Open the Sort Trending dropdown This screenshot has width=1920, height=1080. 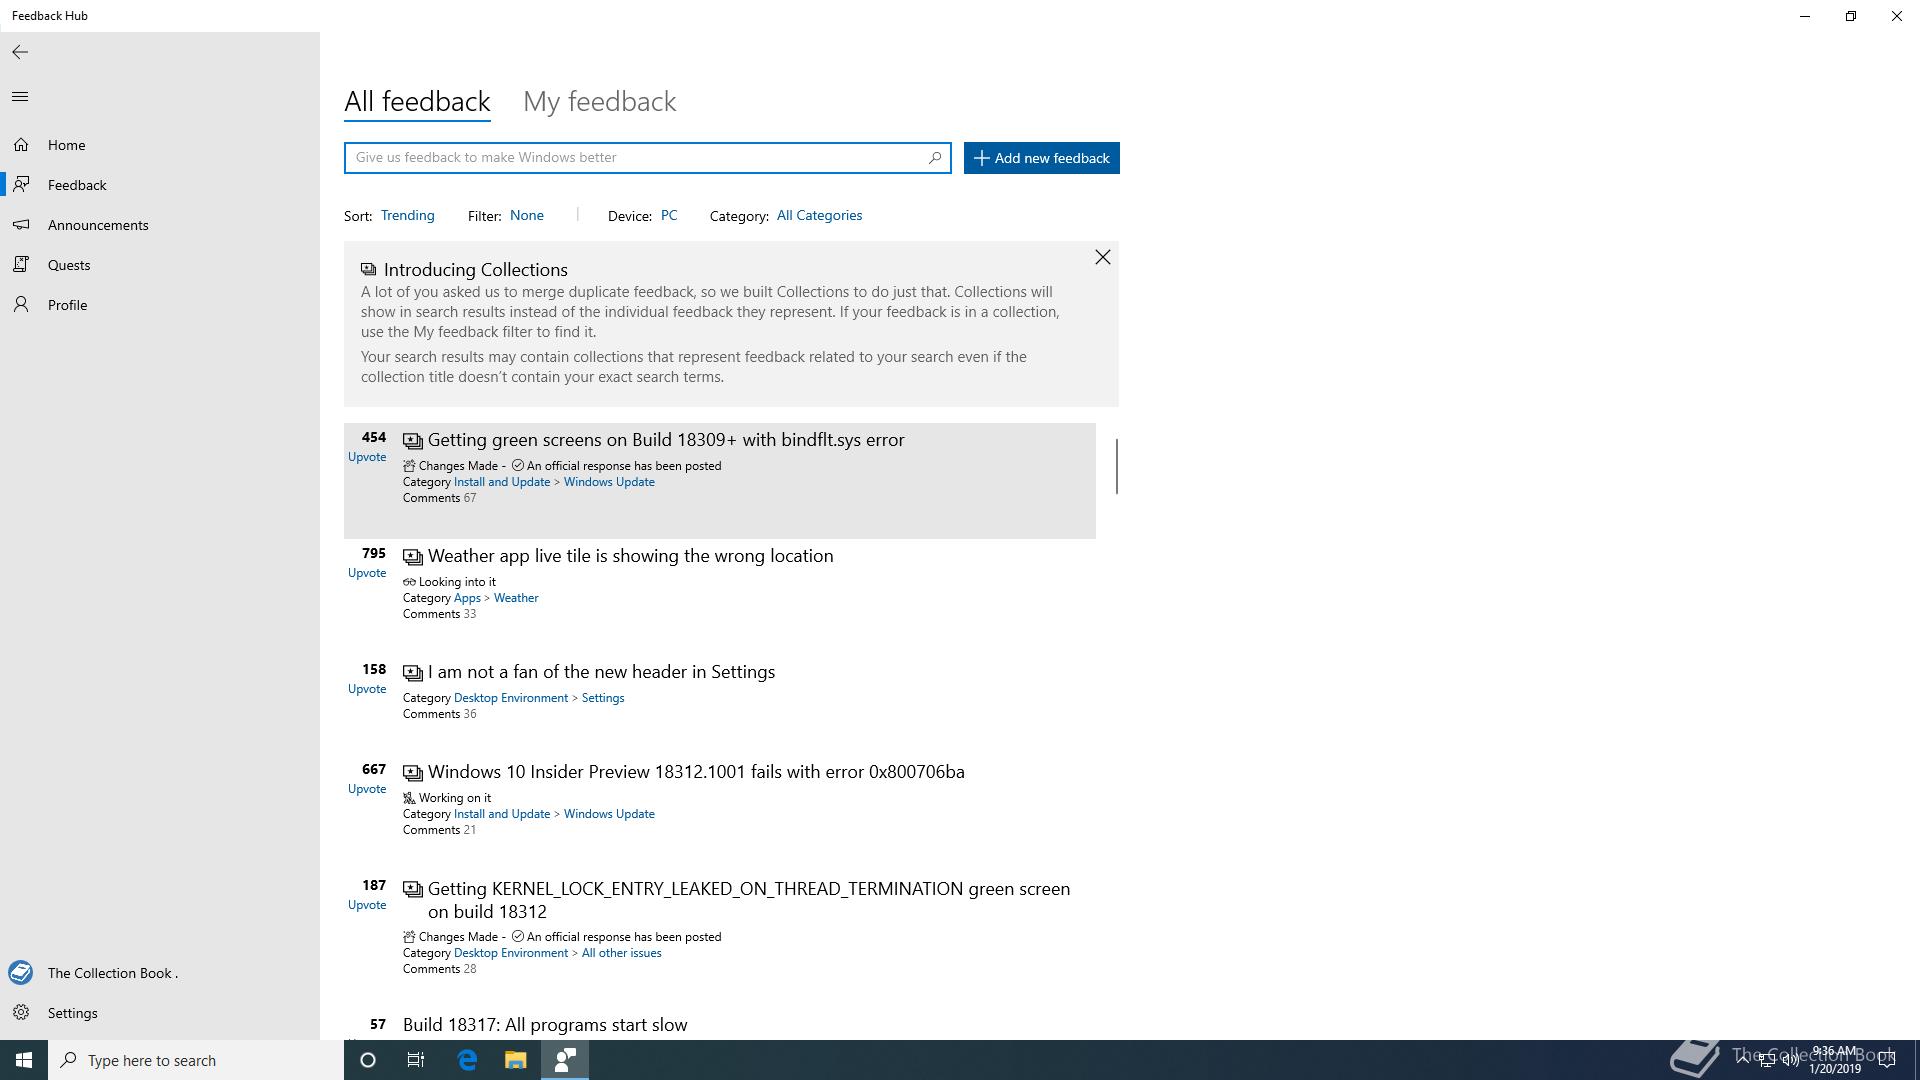click(x=407, y=216)
